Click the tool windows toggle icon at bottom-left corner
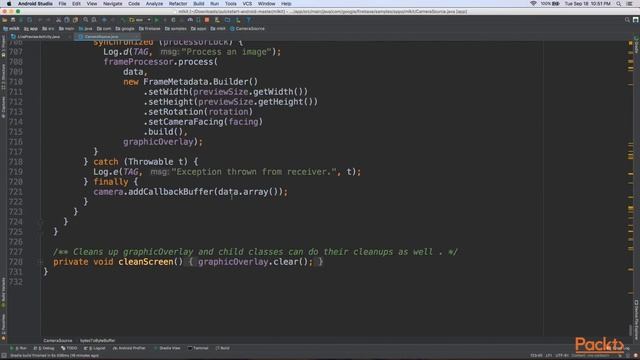640x360 pixels. (4, 356)
